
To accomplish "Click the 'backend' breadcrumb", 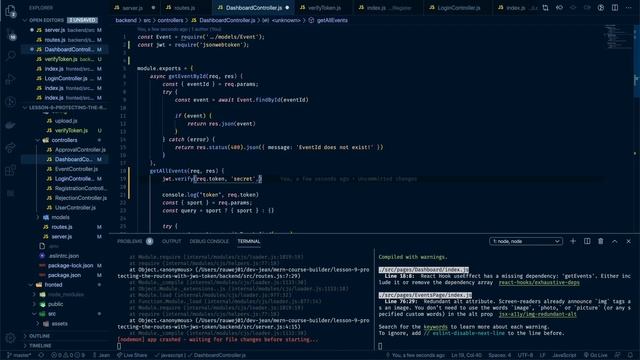I will [x=126, y=20].
